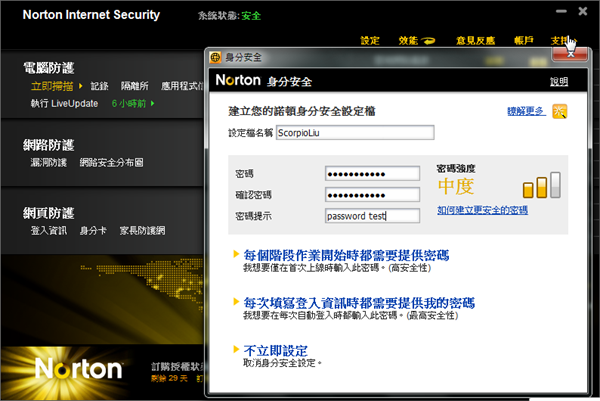Open 如何建立更安全的密碼 link
600x401 pixels.
point(483,210)
